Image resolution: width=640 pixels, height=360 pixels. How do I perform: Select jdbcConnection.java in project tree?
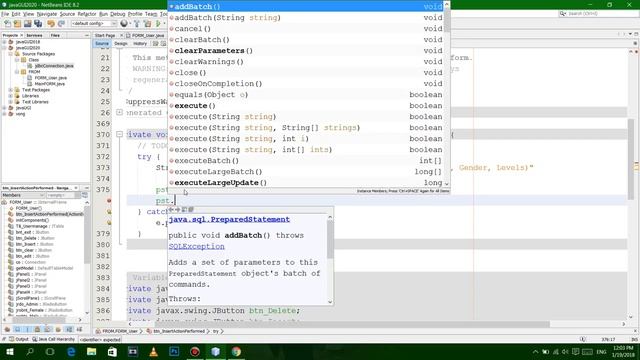[x=54, y=66]
